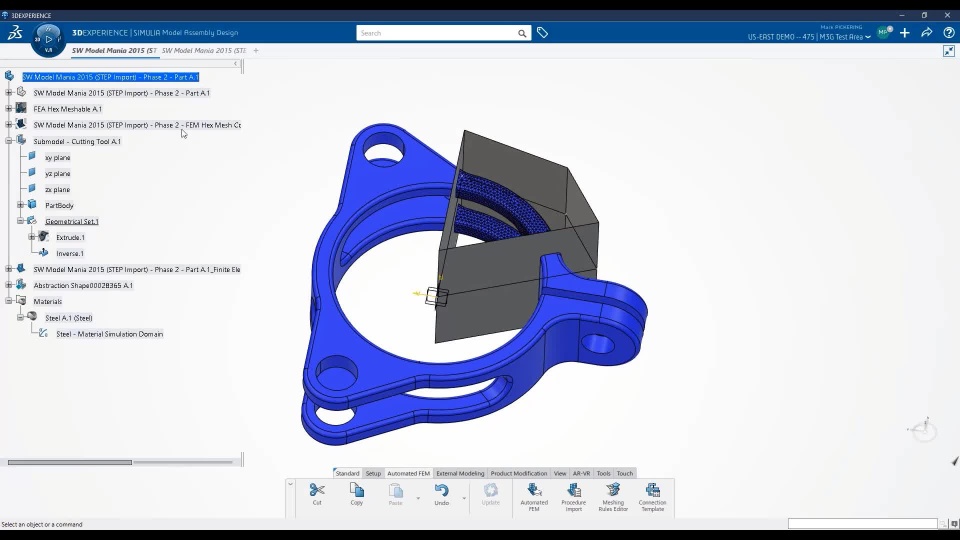Switch to the View tab
Viewport: 960px width, 540px height.
tap(560, 473)
